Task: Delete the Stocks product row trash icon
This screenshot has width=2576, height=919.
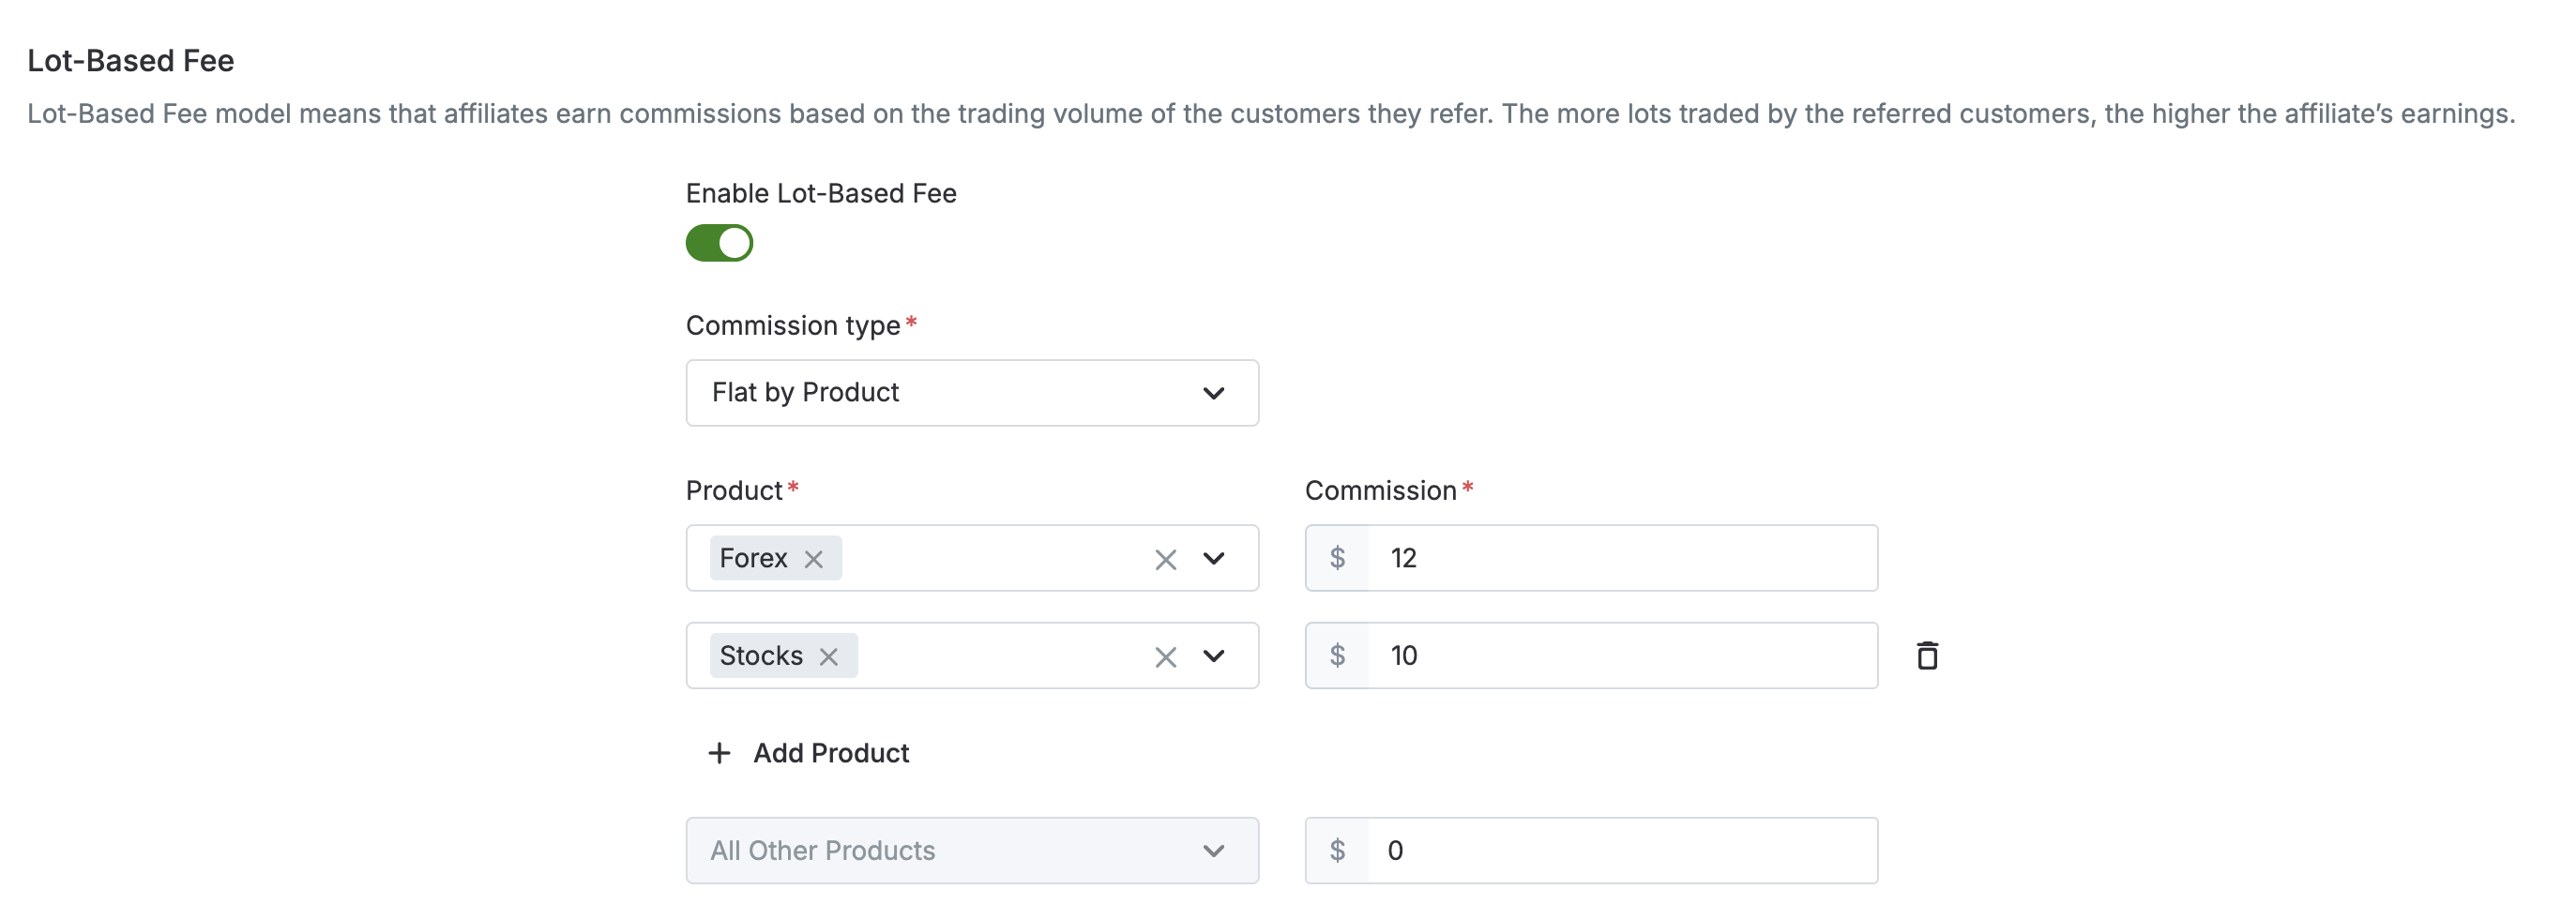Action: (1926, 656)
